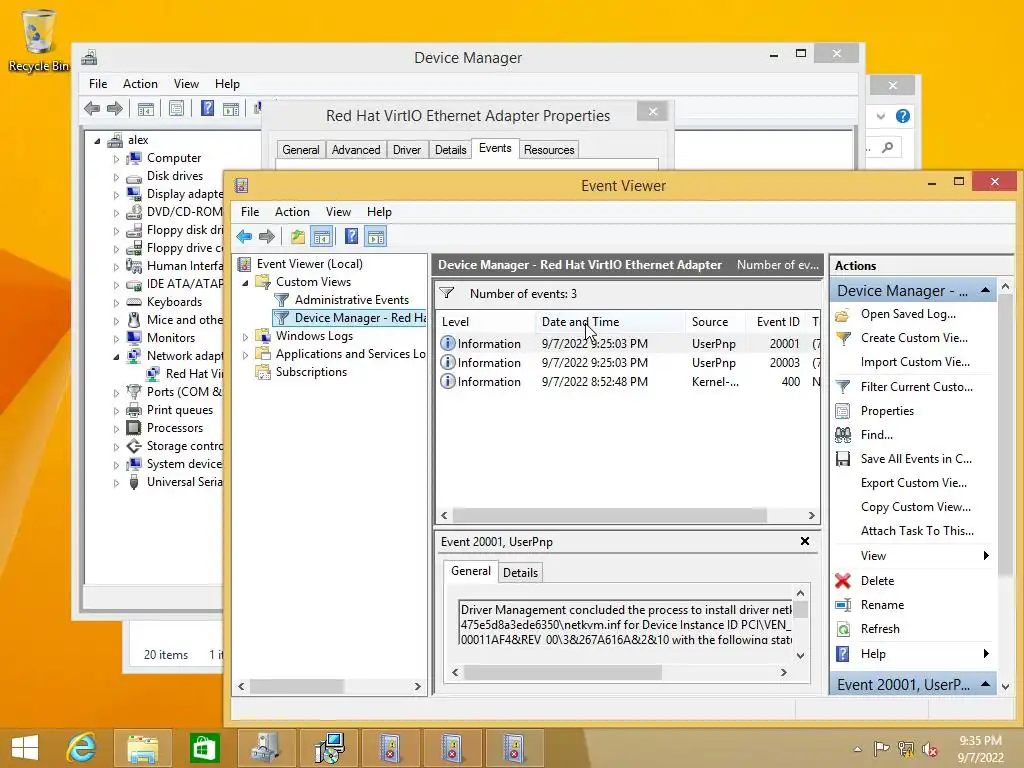Image resolution: width=1024 pixels, height=768 pixels.
Task: Select Administrative Events custom view
Action: [351, 300]
